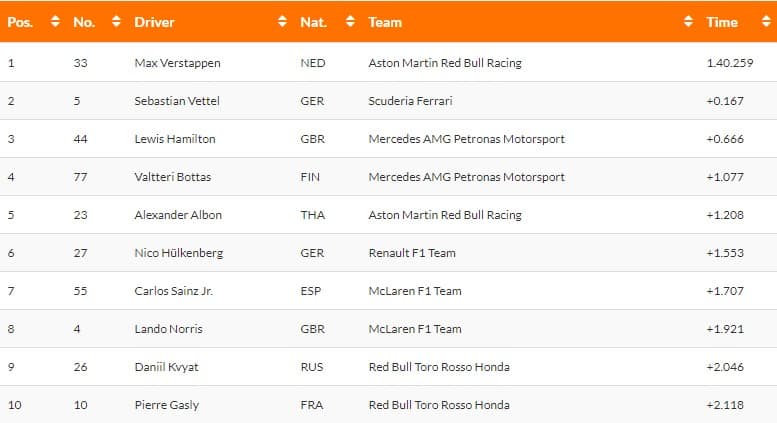
Task: Sort by Team using its arrow icon
Action: [688, 21]
